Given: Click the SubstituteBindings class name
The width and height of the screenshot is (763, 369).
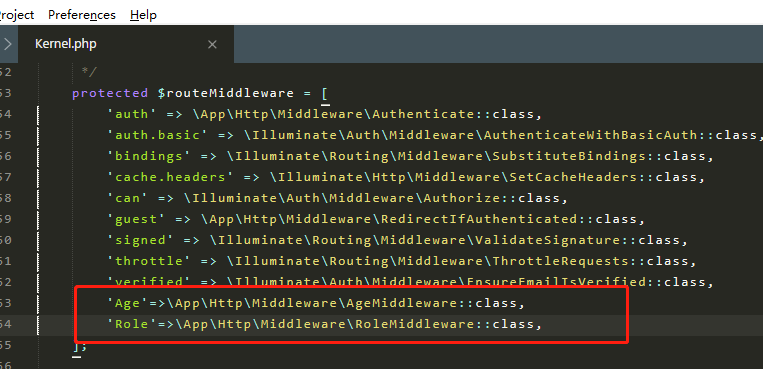Looking at the screenshot, I should [569, 156].
